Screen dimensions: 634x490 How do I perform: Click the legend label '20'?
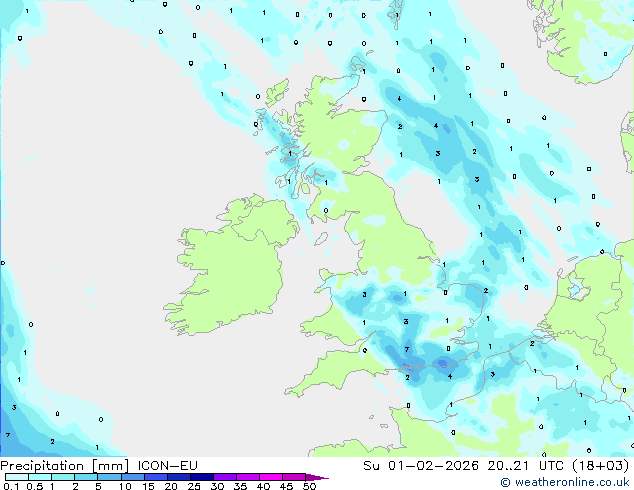click(171, 486)
